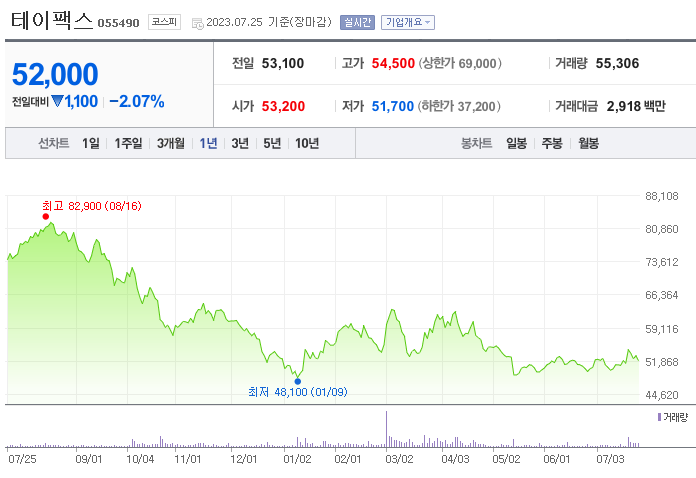Select the 5년 line chart tab
Viewport: 696px width, 478px height.
(x=272, y=143)
